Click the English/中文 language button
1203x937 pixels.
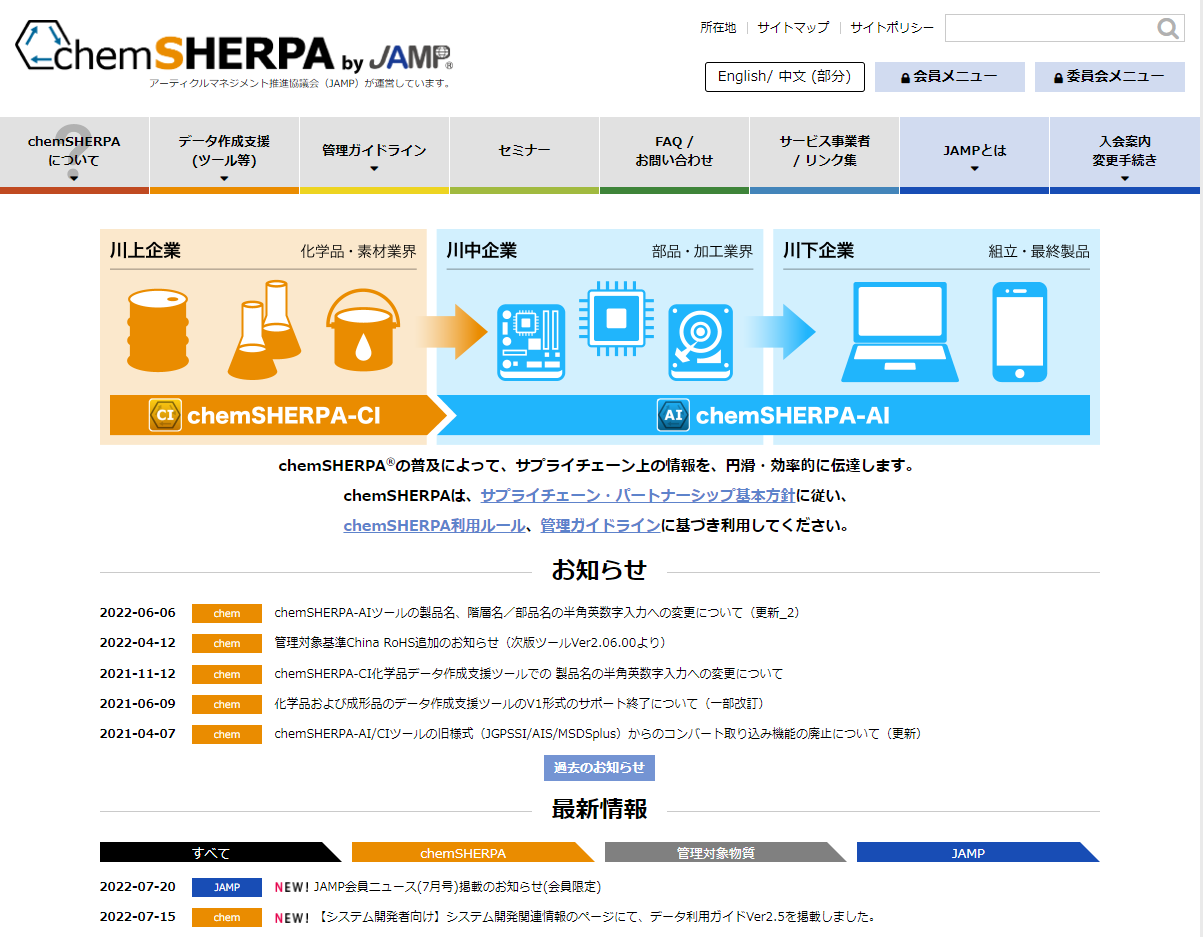click(x=784, y=76)
